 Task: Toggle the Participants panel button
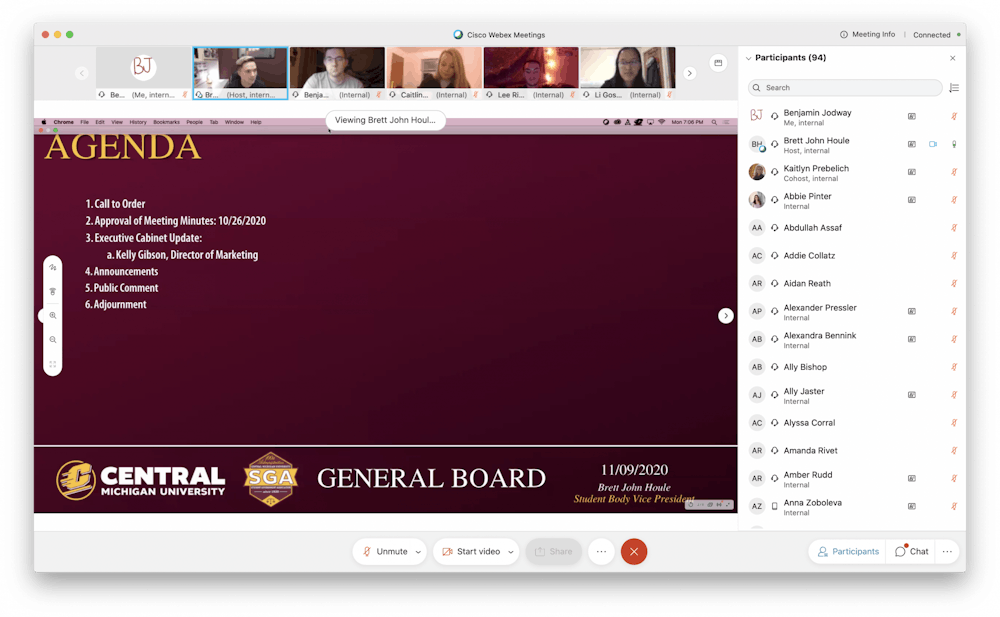[848, 551]
